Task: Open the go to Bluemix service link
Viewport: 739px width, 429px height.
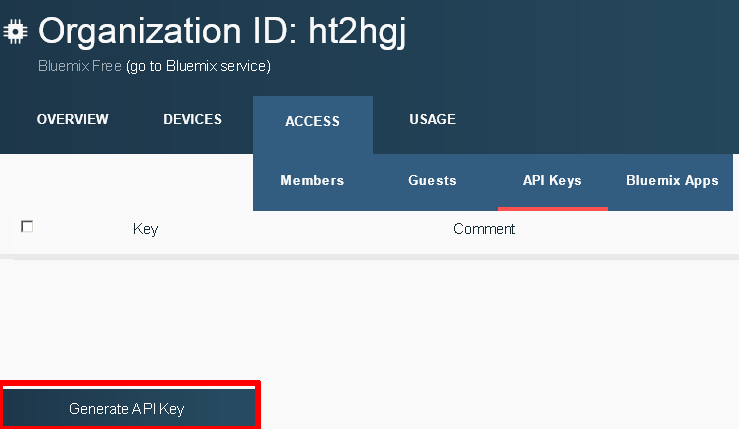Action: [198, 66]
